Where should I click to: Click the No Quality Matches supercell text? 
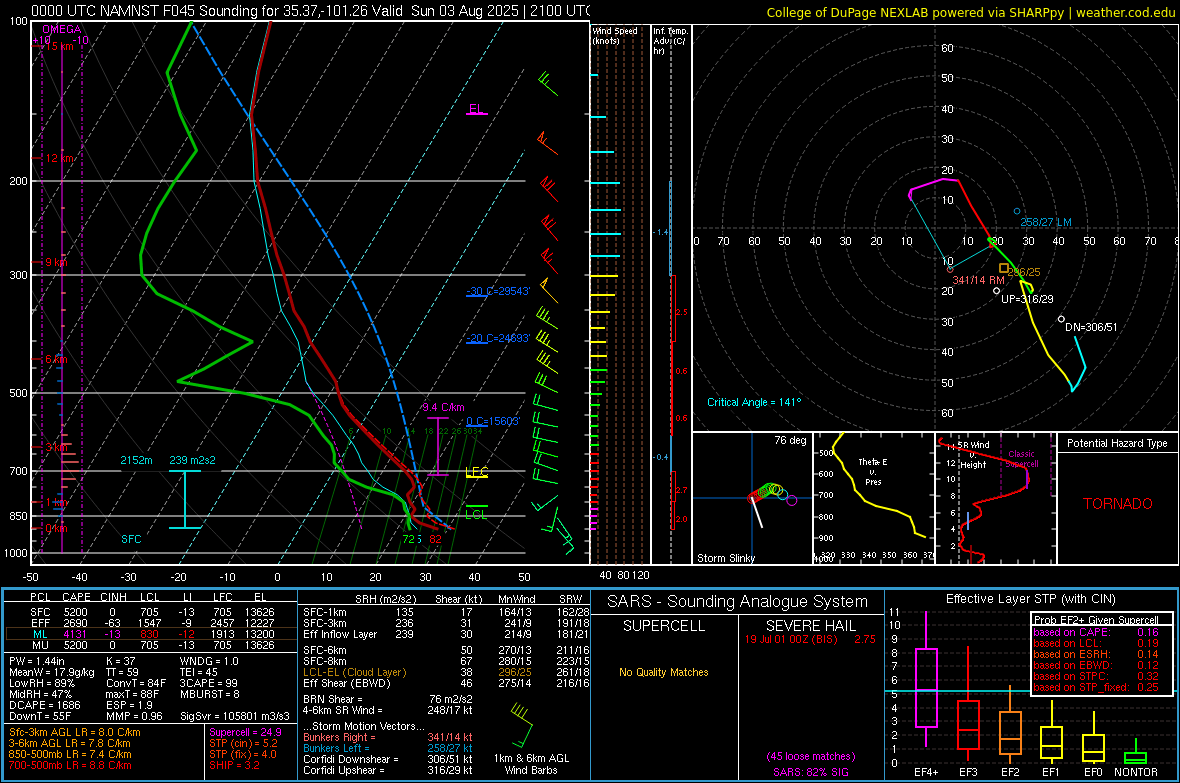tap(664, 672)
